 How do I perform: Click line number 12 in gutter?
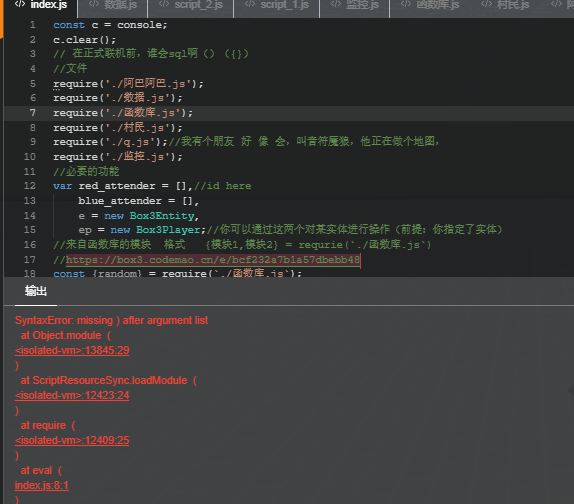(30, 186)
